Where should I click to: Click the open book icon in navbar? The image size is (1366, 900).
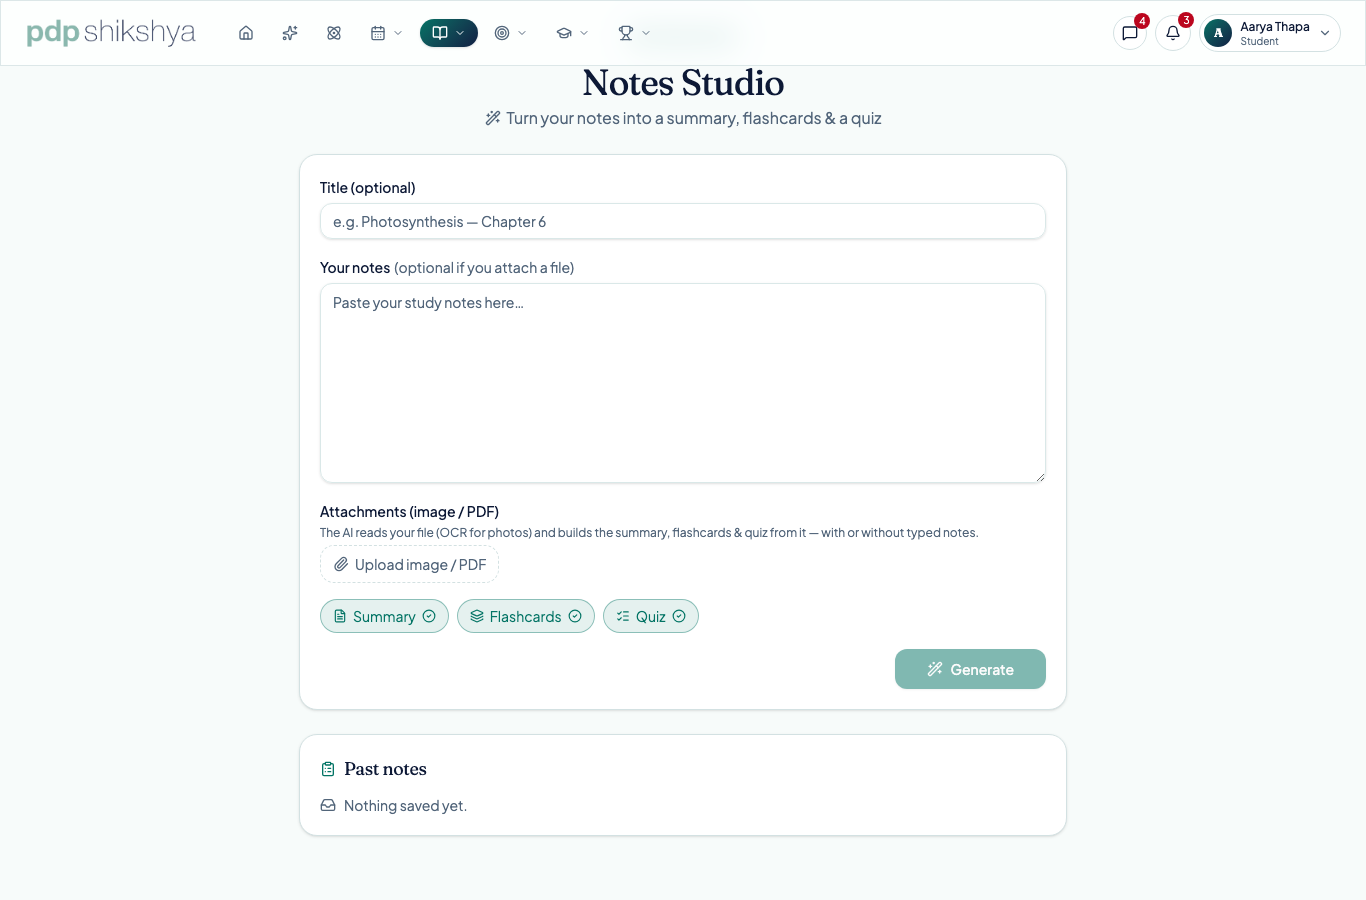point(440,33)
